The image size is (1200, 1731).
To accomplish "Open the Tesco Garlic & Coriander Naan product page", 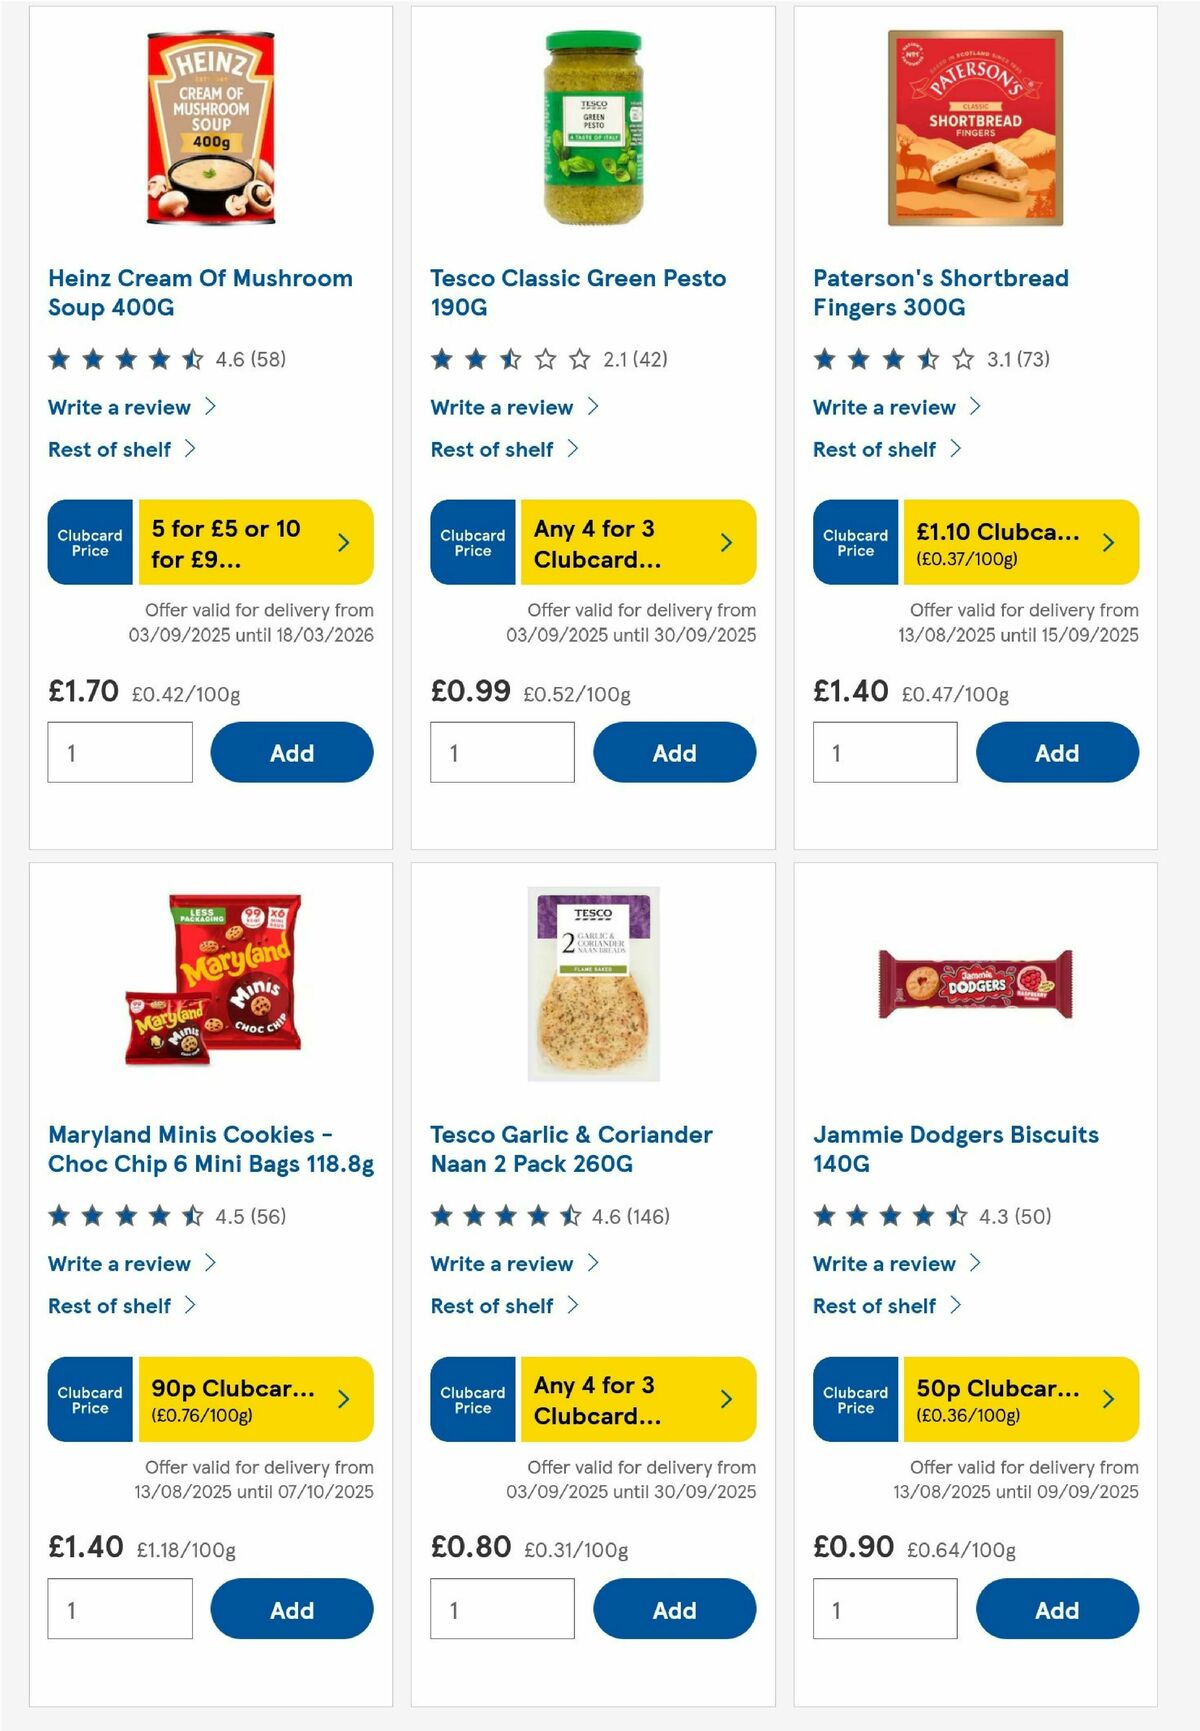I will [x=570, y=1148].
